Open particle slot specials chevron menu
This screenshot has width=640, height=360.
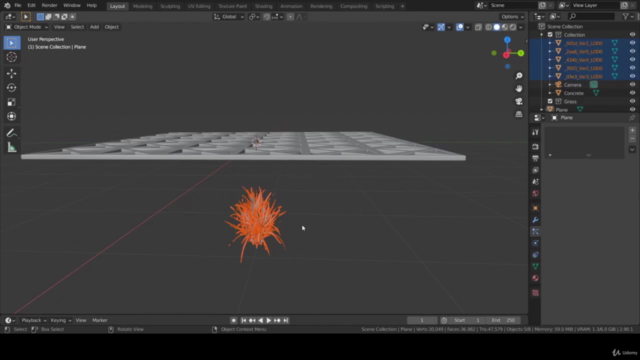632,149
